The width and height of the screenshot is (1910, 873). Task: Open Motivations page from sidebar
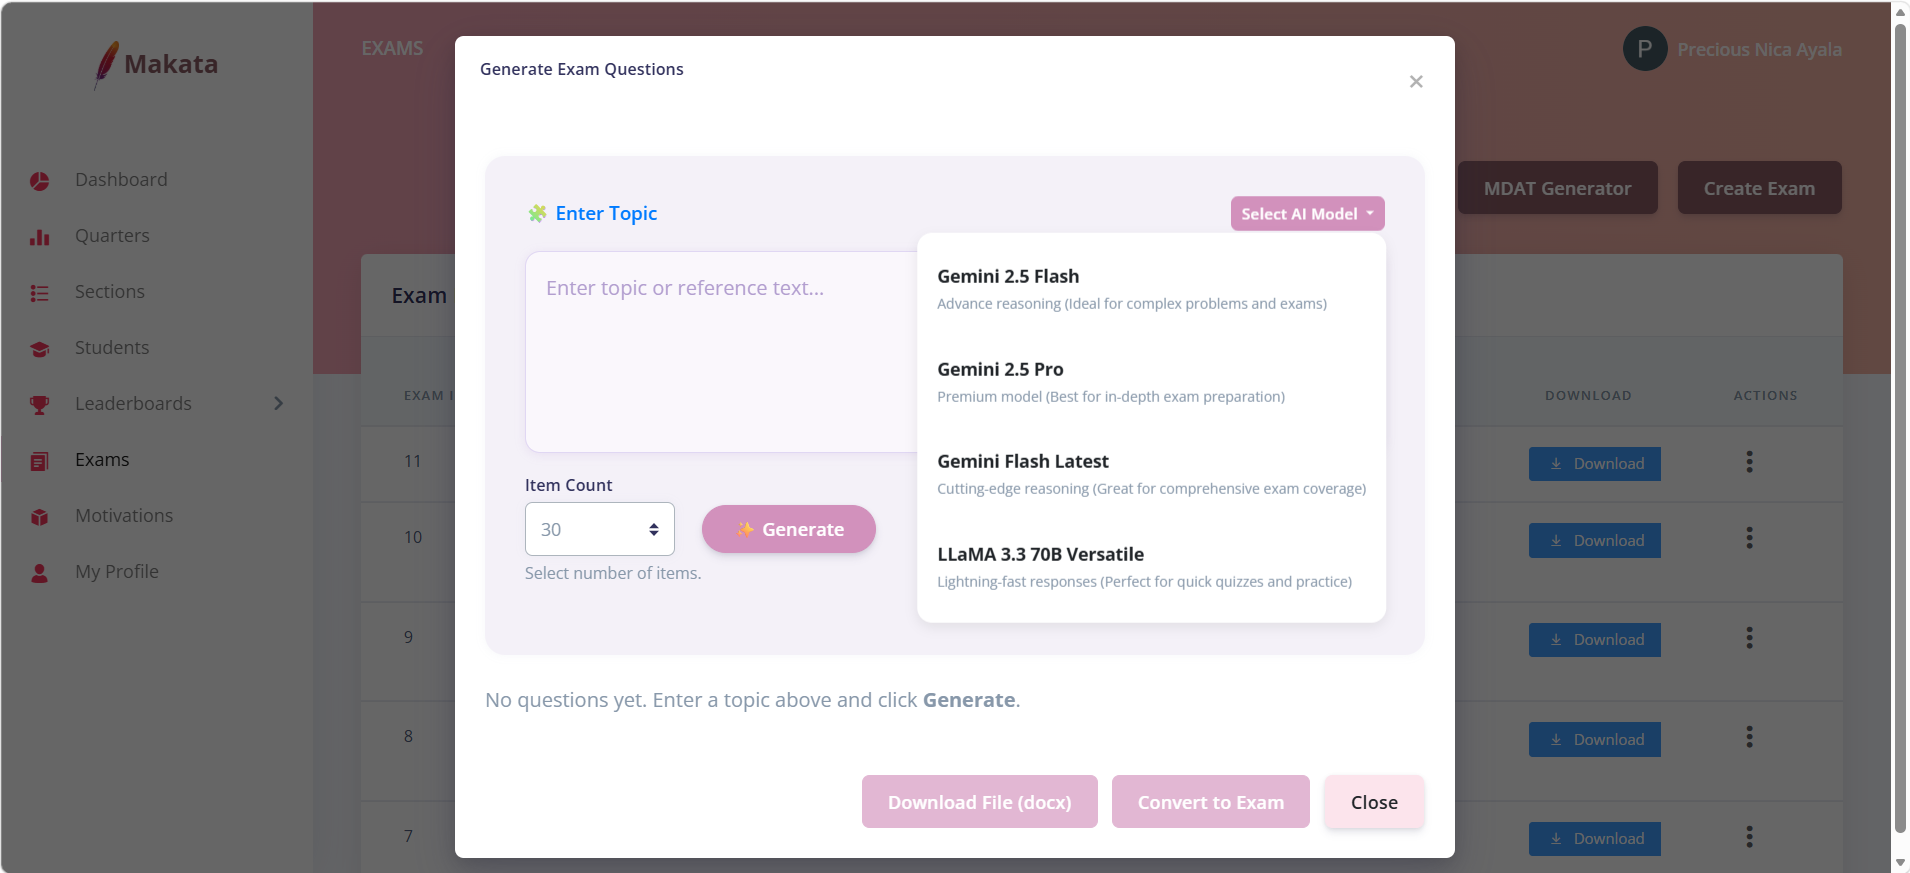point(124,516)
